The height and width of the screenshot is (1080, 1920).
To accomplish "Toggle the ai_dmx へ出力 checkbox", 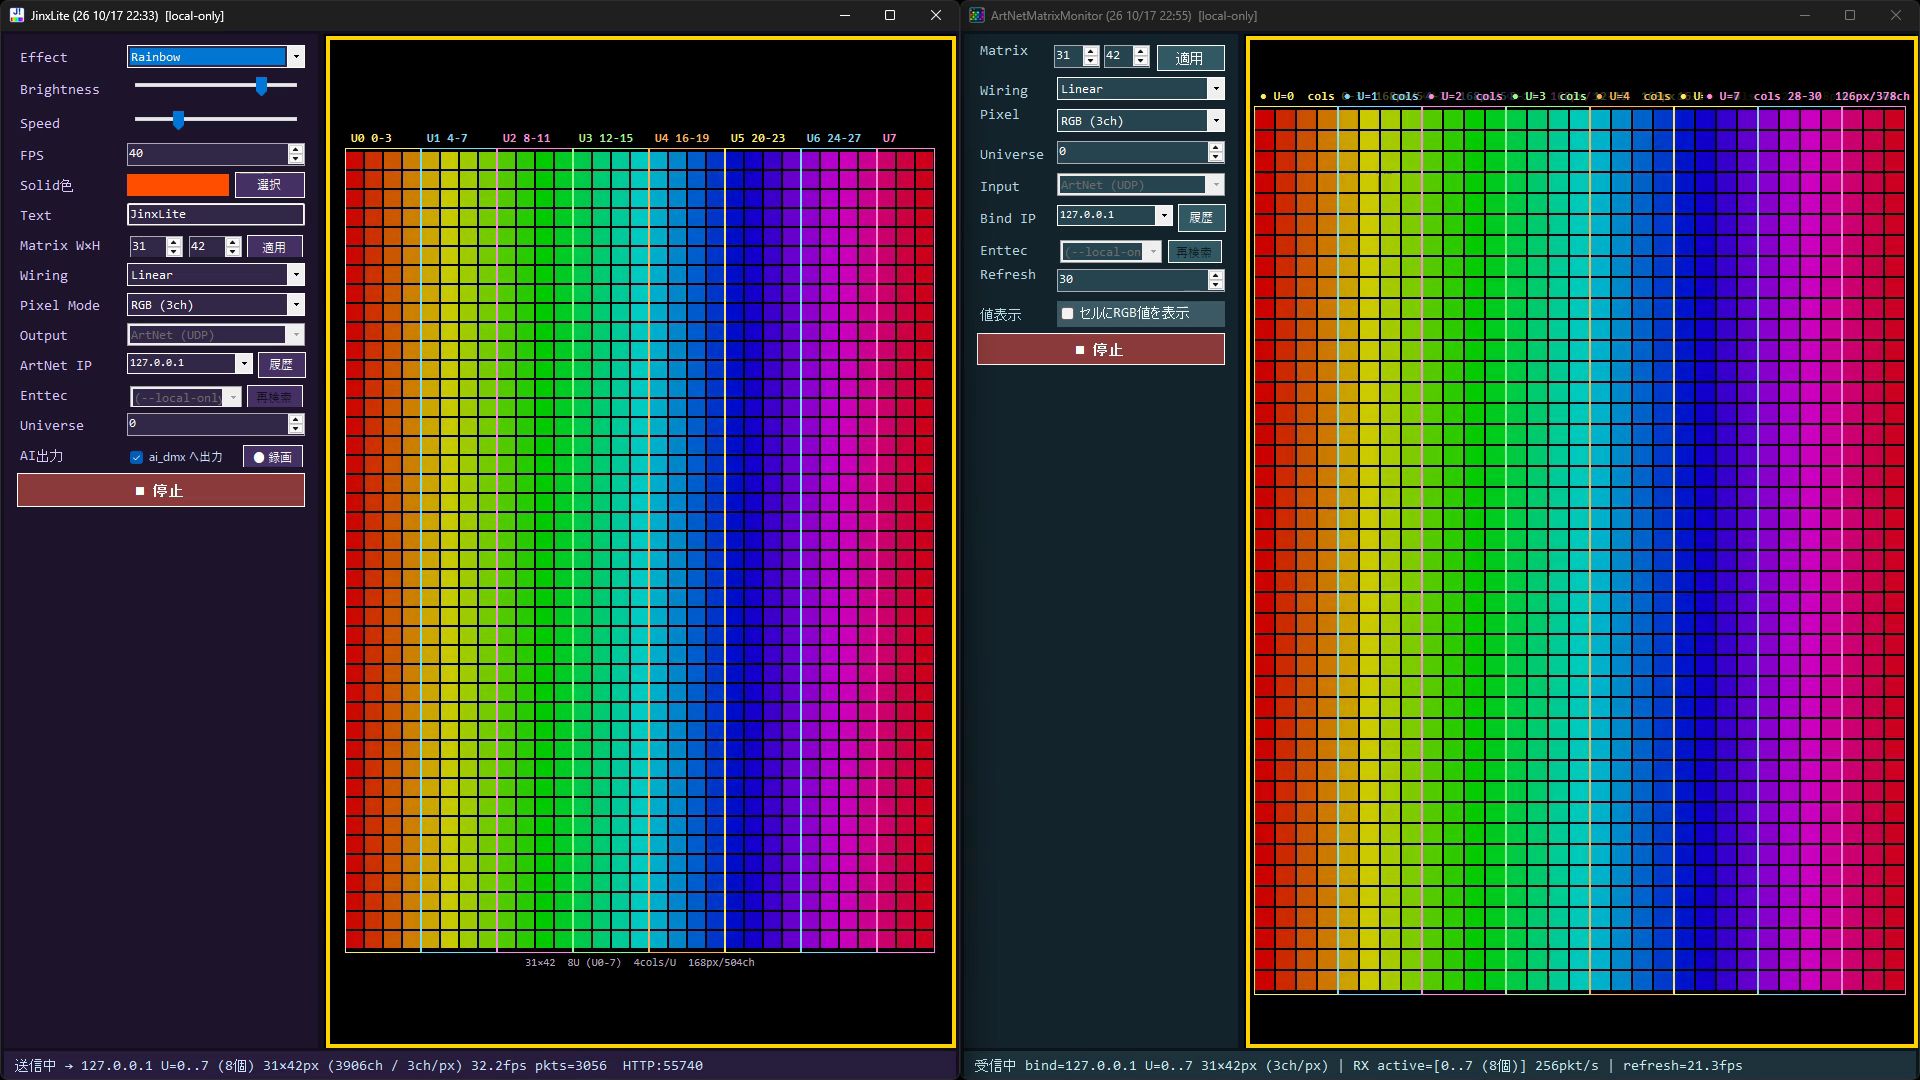I will 137,457.
